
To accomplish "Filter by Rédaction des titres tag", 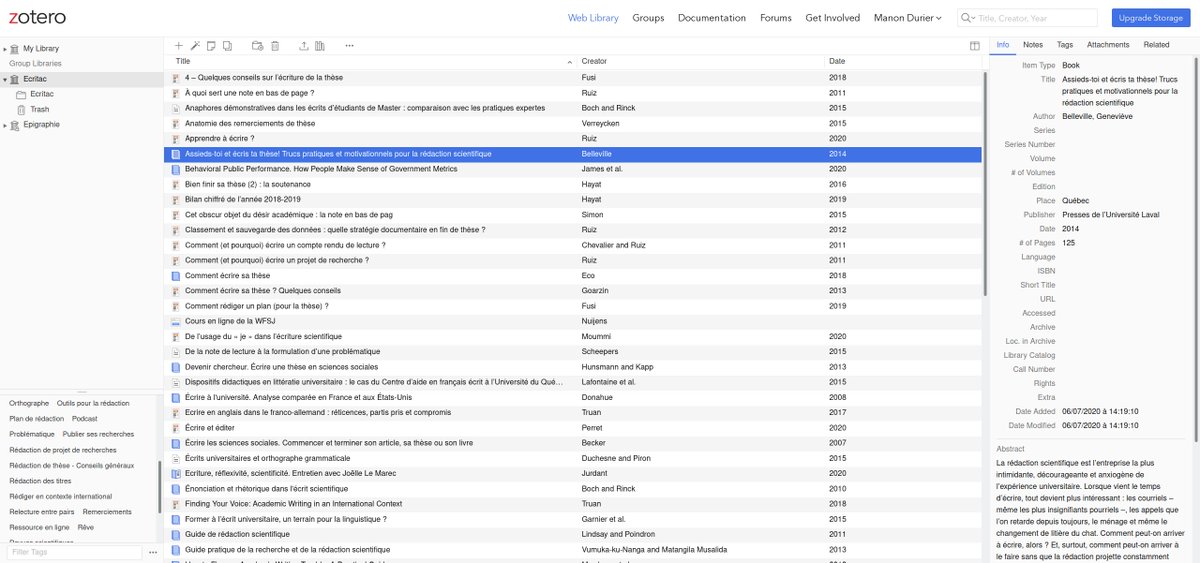I will click(39, 481).
